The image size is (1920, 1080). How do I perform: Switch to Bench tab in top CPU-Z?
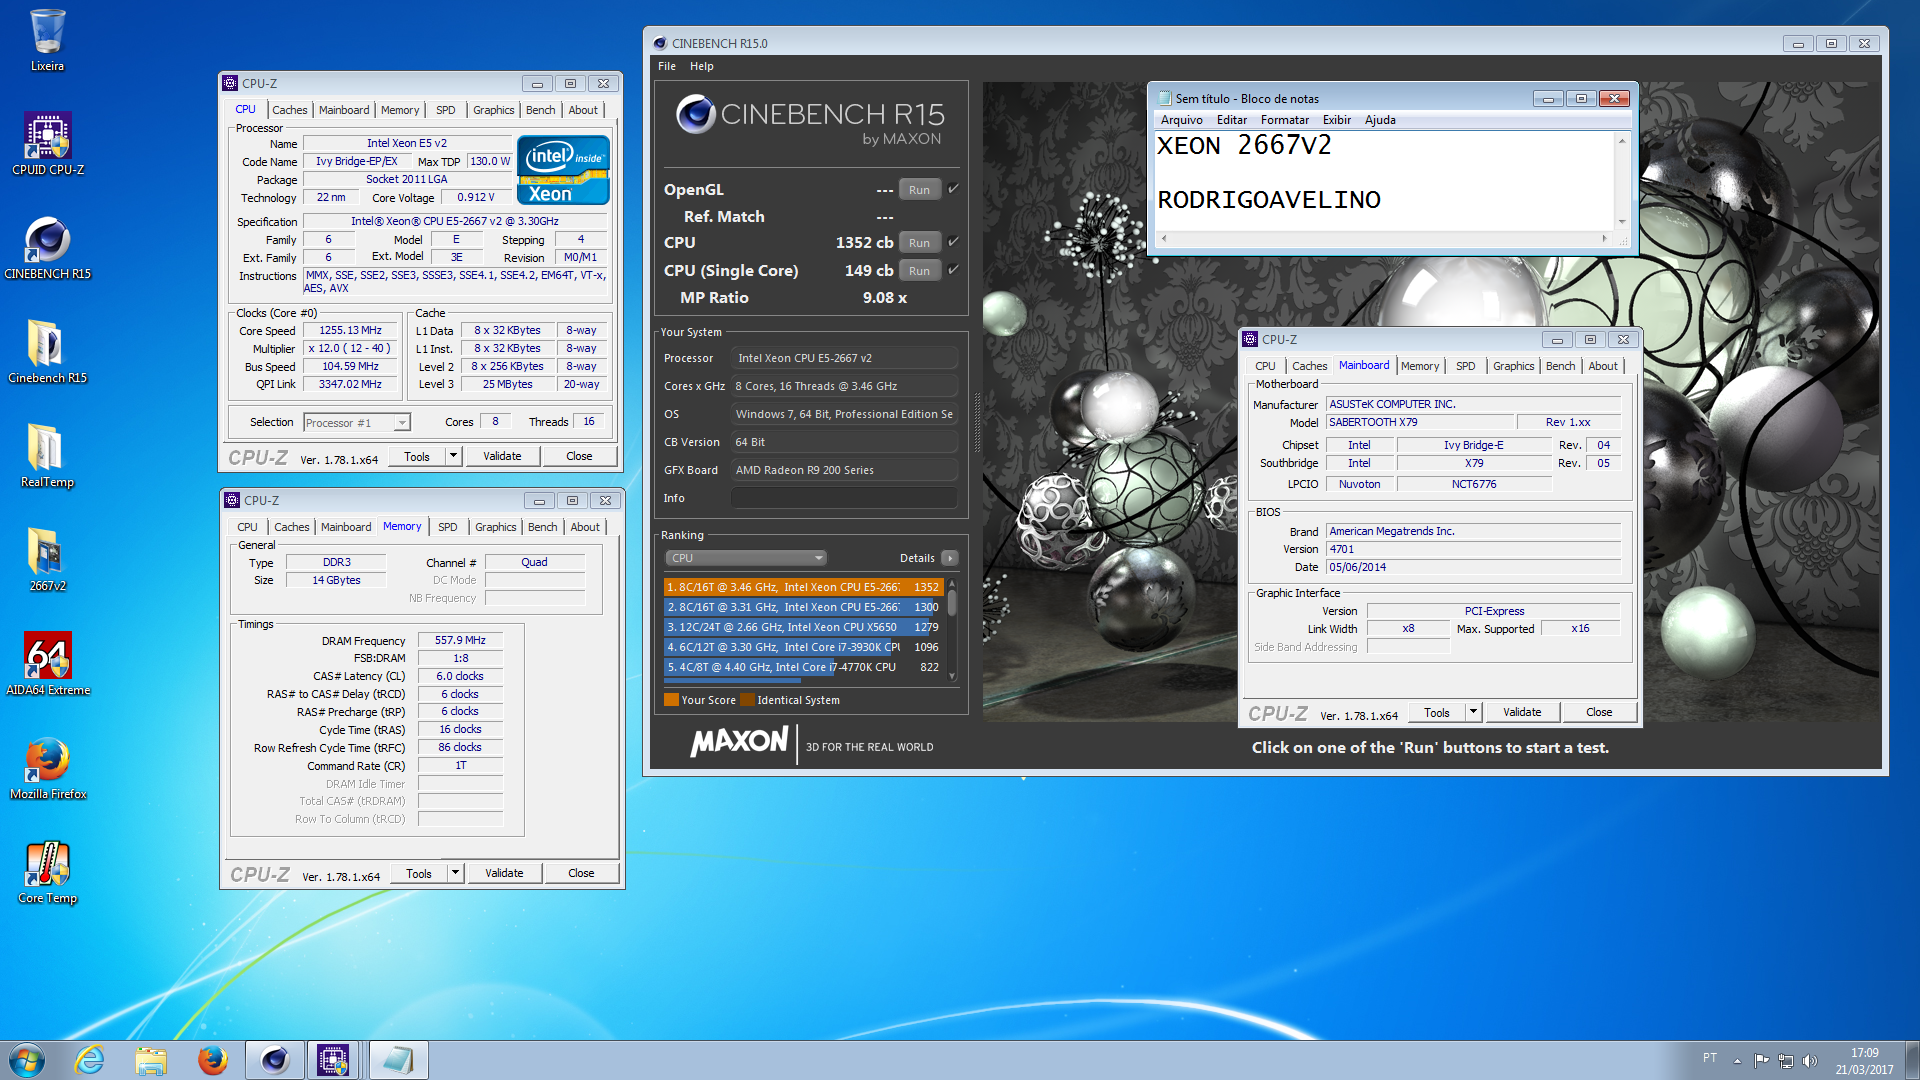[x=541, y=110]
